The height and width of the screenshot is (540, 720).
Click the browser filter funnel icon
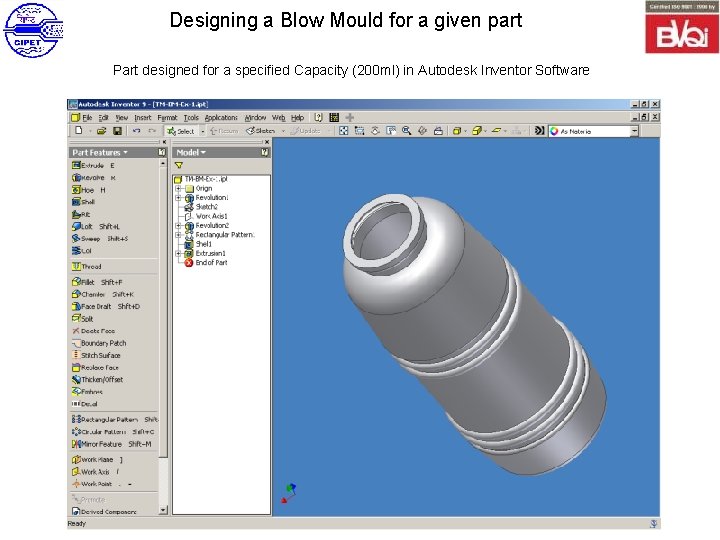coord(179,165)
